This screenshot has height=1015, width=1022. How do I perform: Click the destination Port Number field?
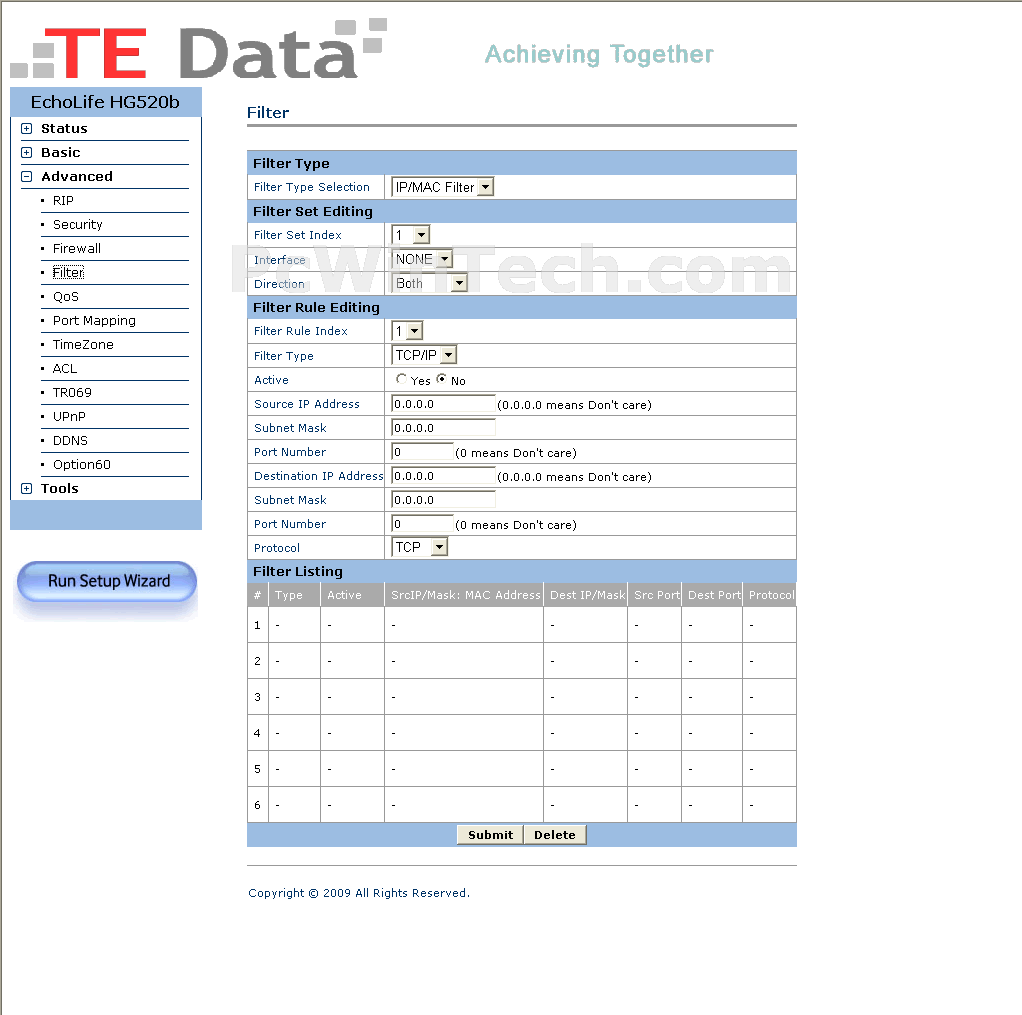(x=422, y=524)
